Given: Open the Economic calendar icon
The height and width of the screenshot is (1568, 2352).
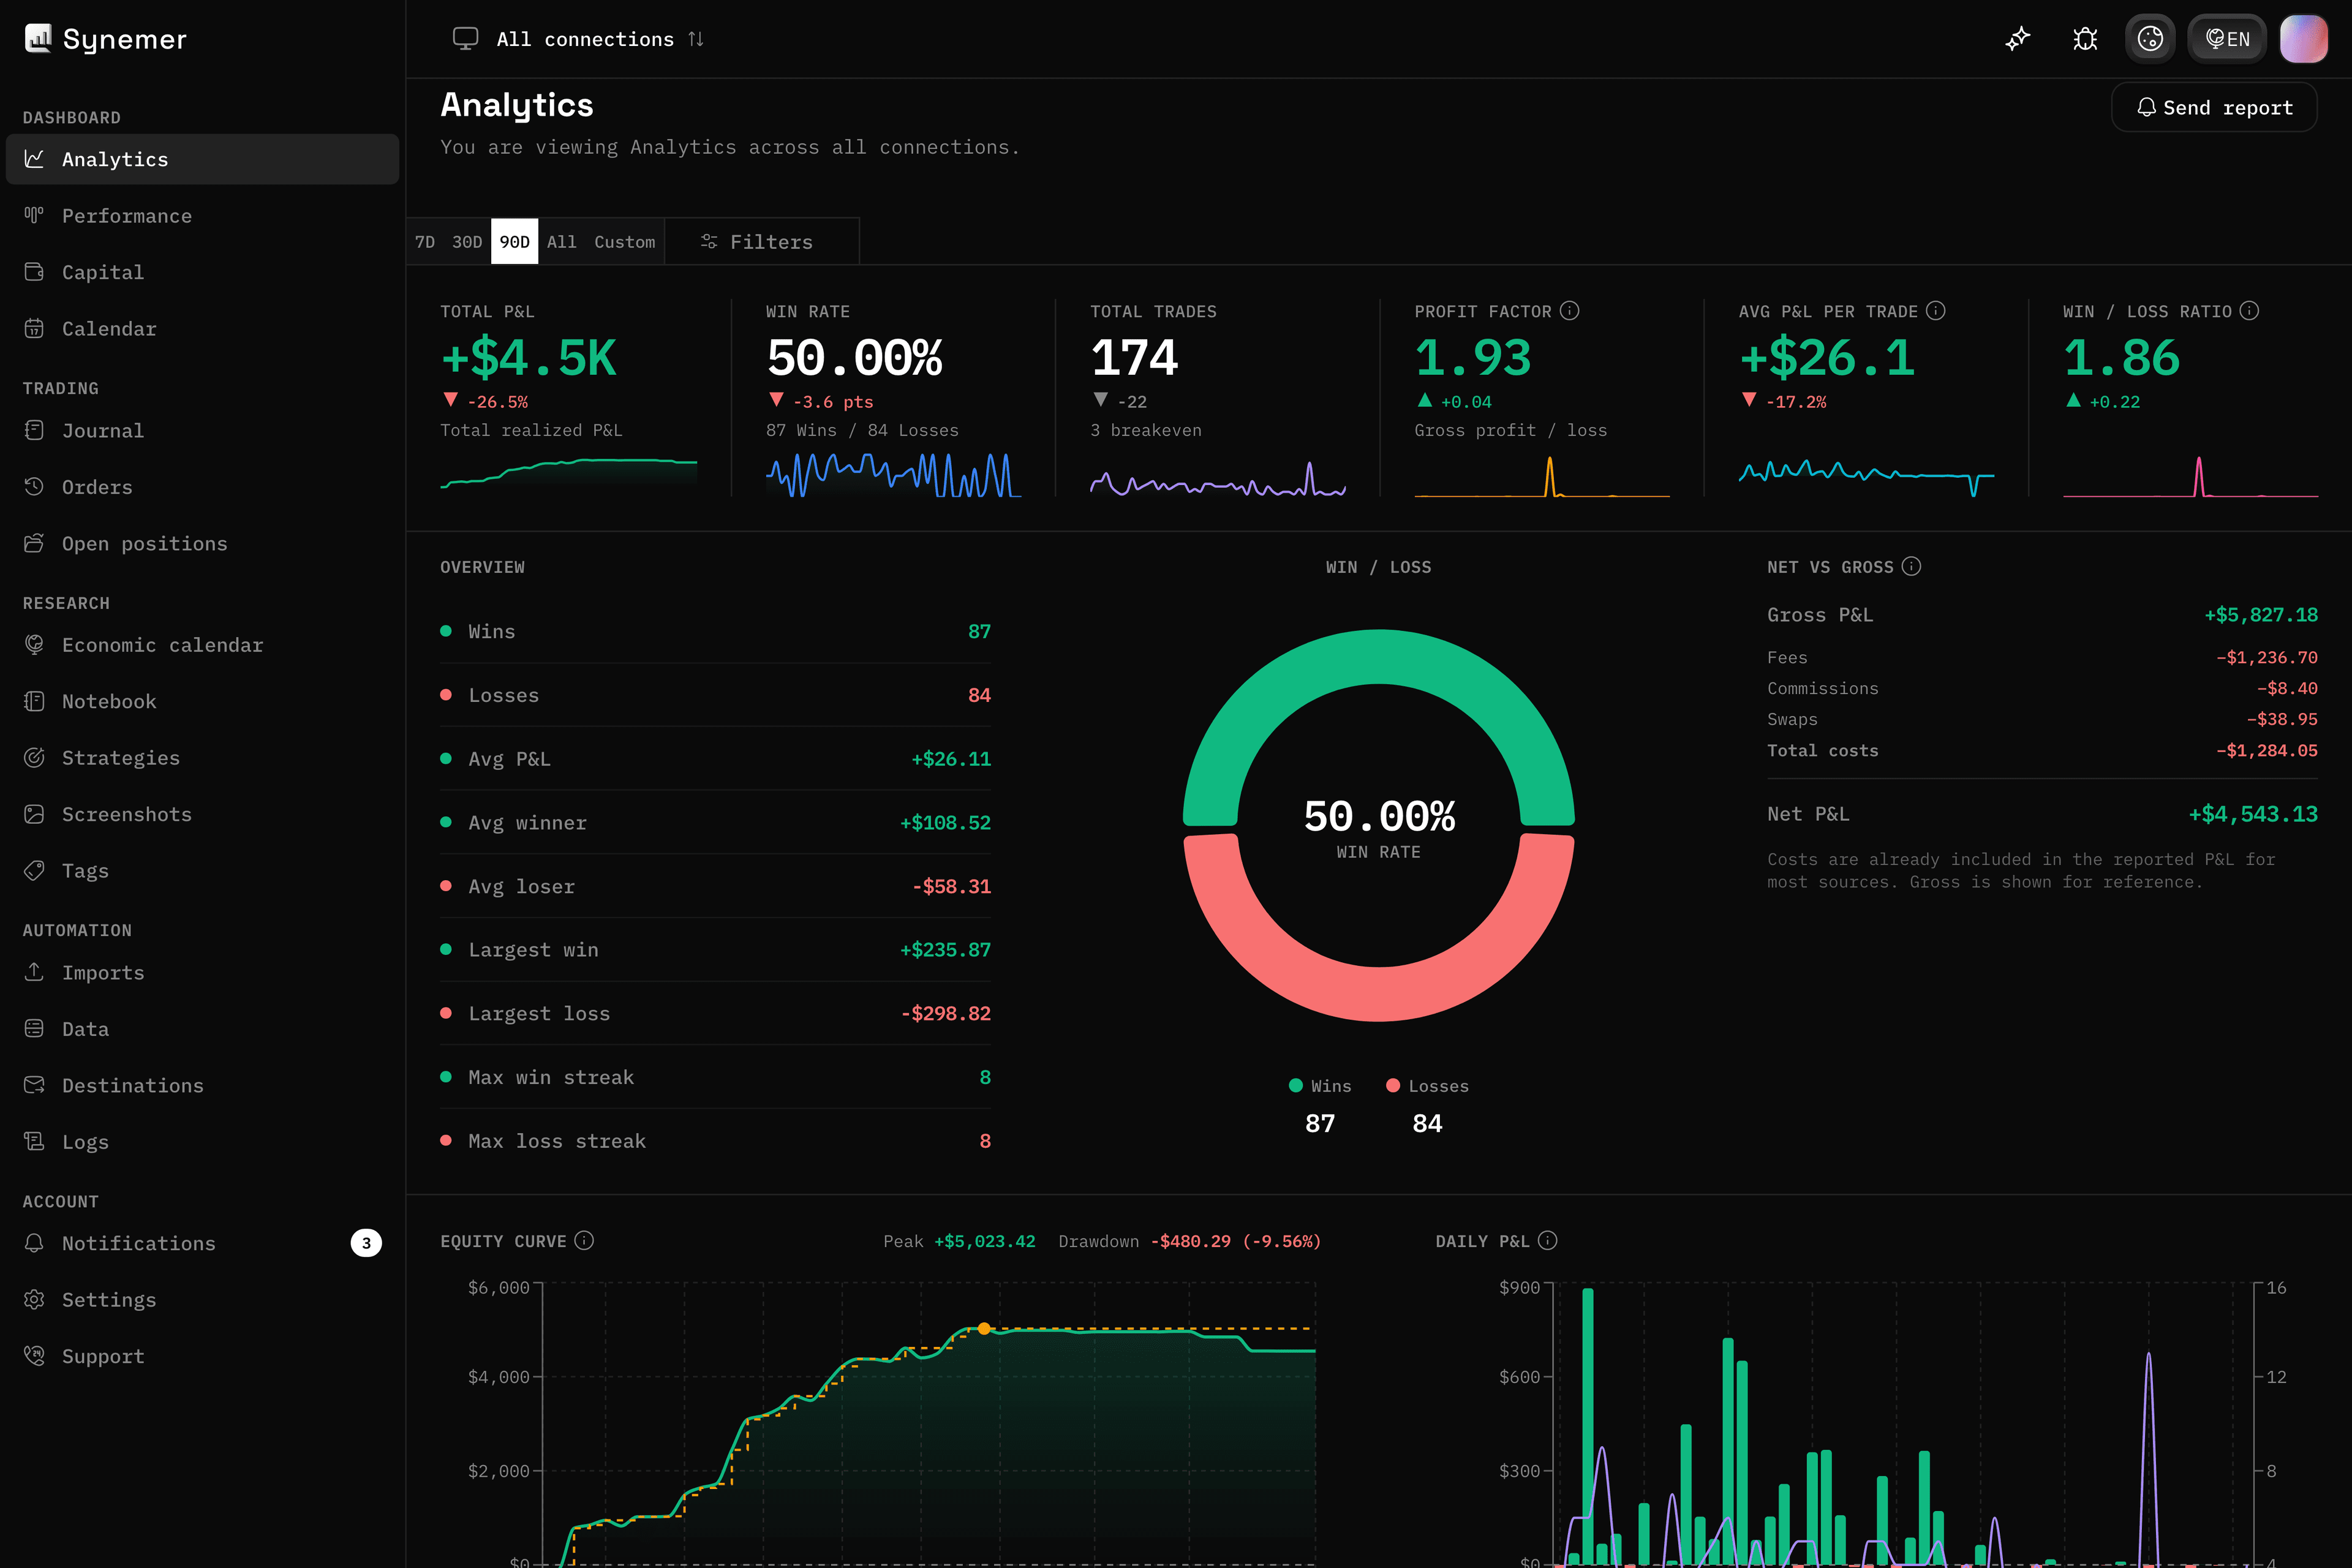Looking at the screenshot, I should [x=34, y=645].
